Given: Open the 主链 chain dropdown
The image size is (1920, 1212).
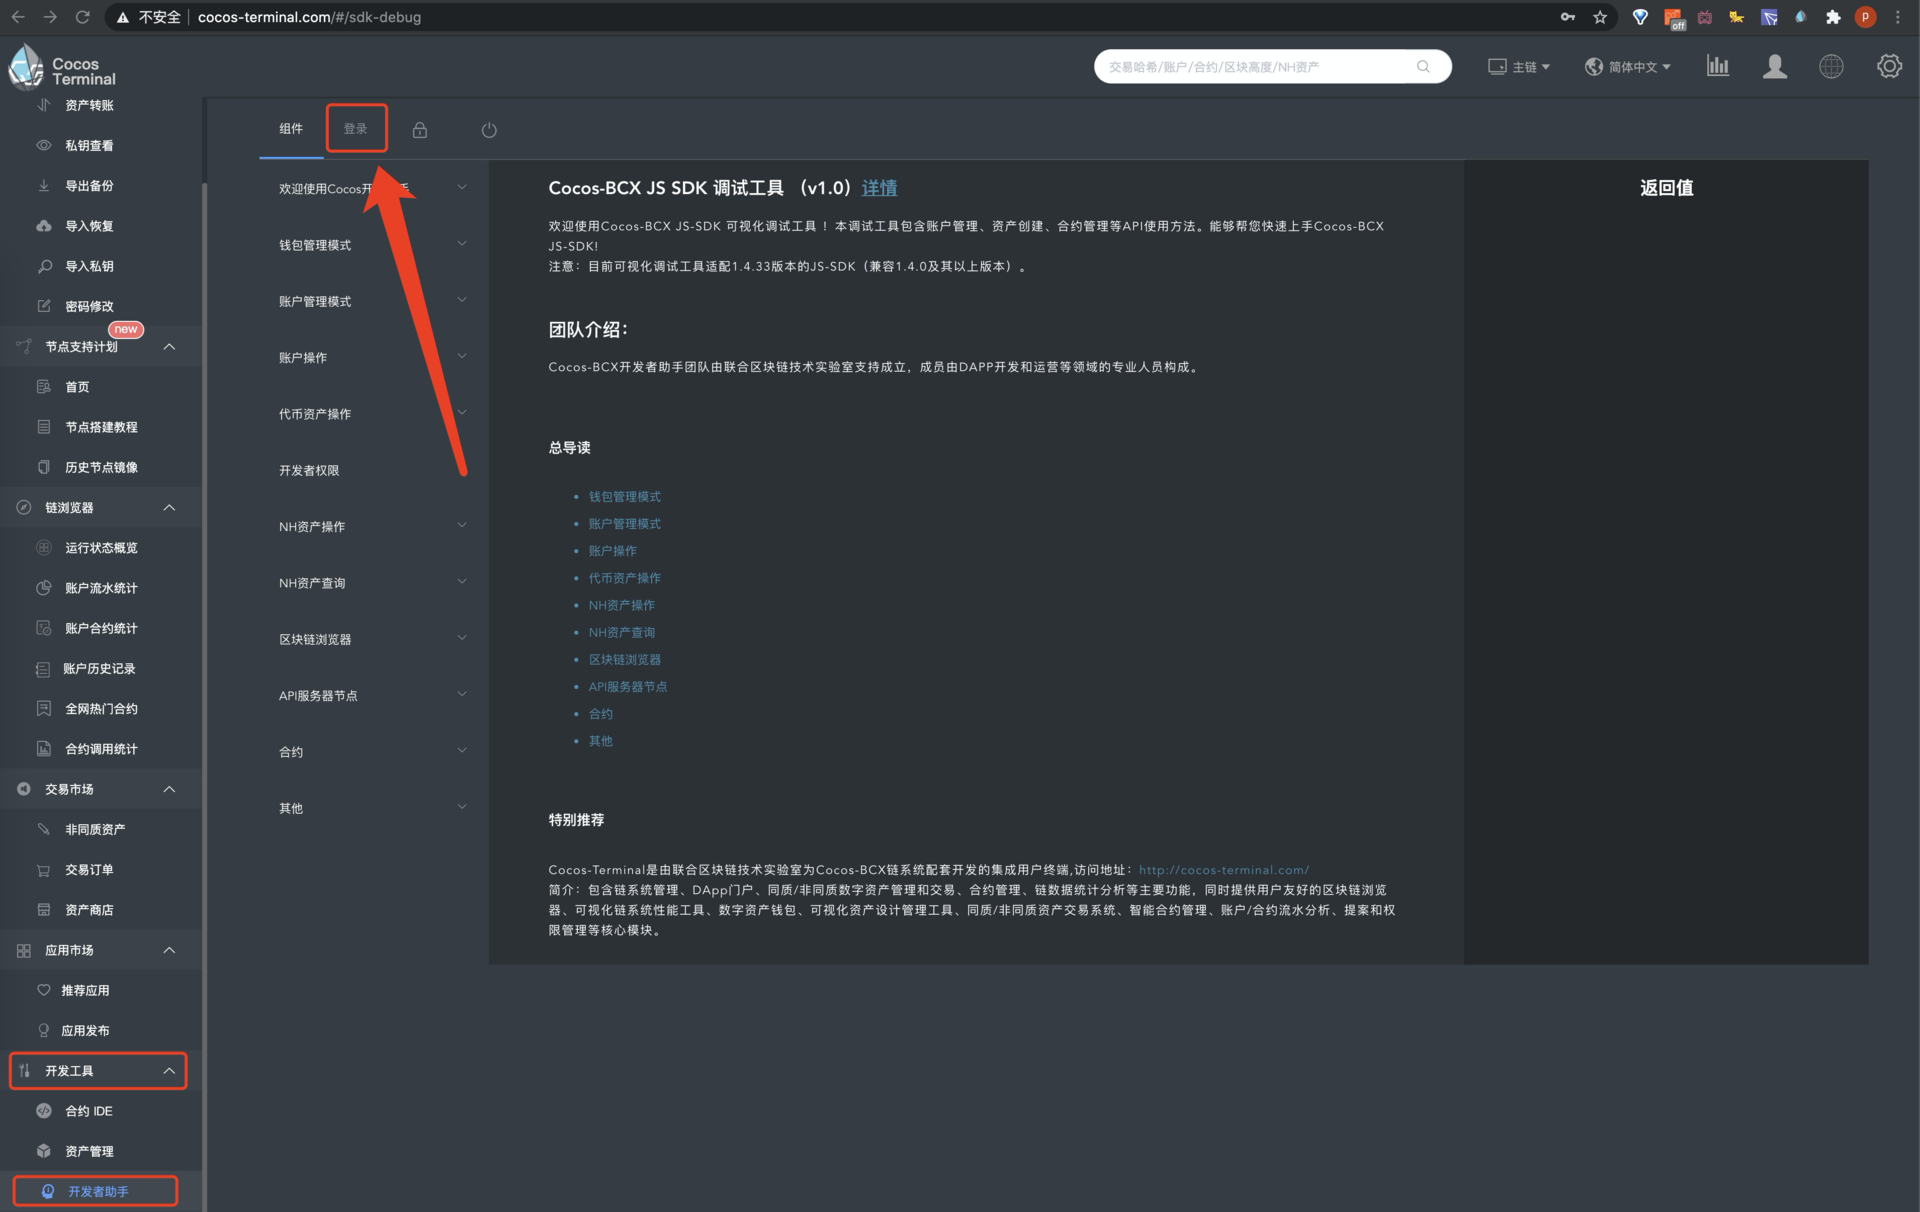Looking at the screenshot, I should coord(1519,67).
